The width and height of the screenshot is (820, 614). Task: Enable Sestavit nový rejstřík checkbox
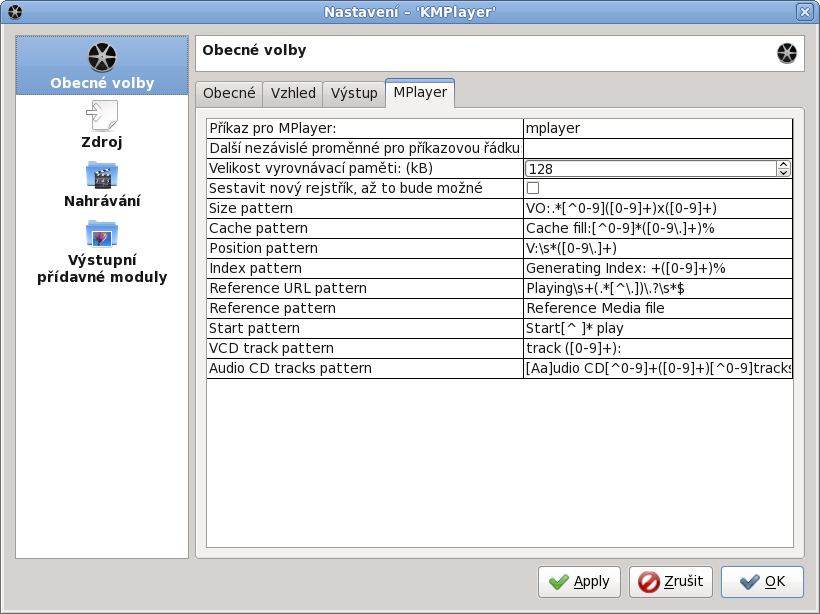[533, 188]
